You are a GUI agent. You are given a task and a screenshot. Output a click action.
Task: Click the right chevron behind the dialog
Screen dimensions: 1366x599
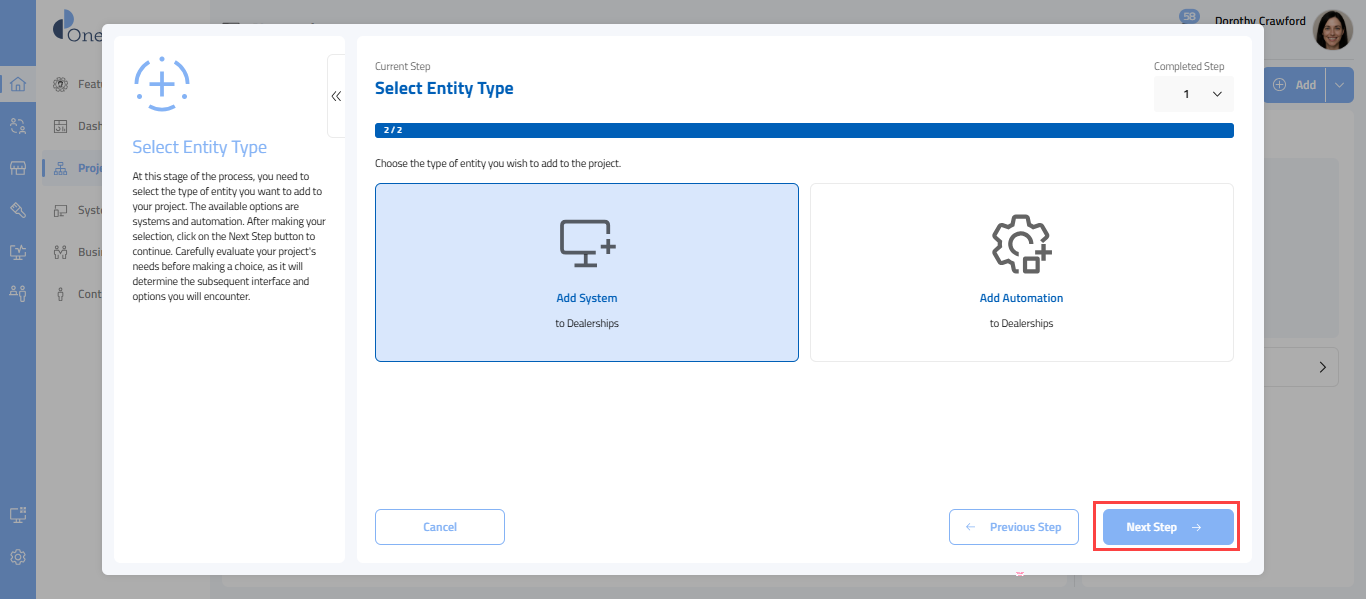click(1322, 368)
